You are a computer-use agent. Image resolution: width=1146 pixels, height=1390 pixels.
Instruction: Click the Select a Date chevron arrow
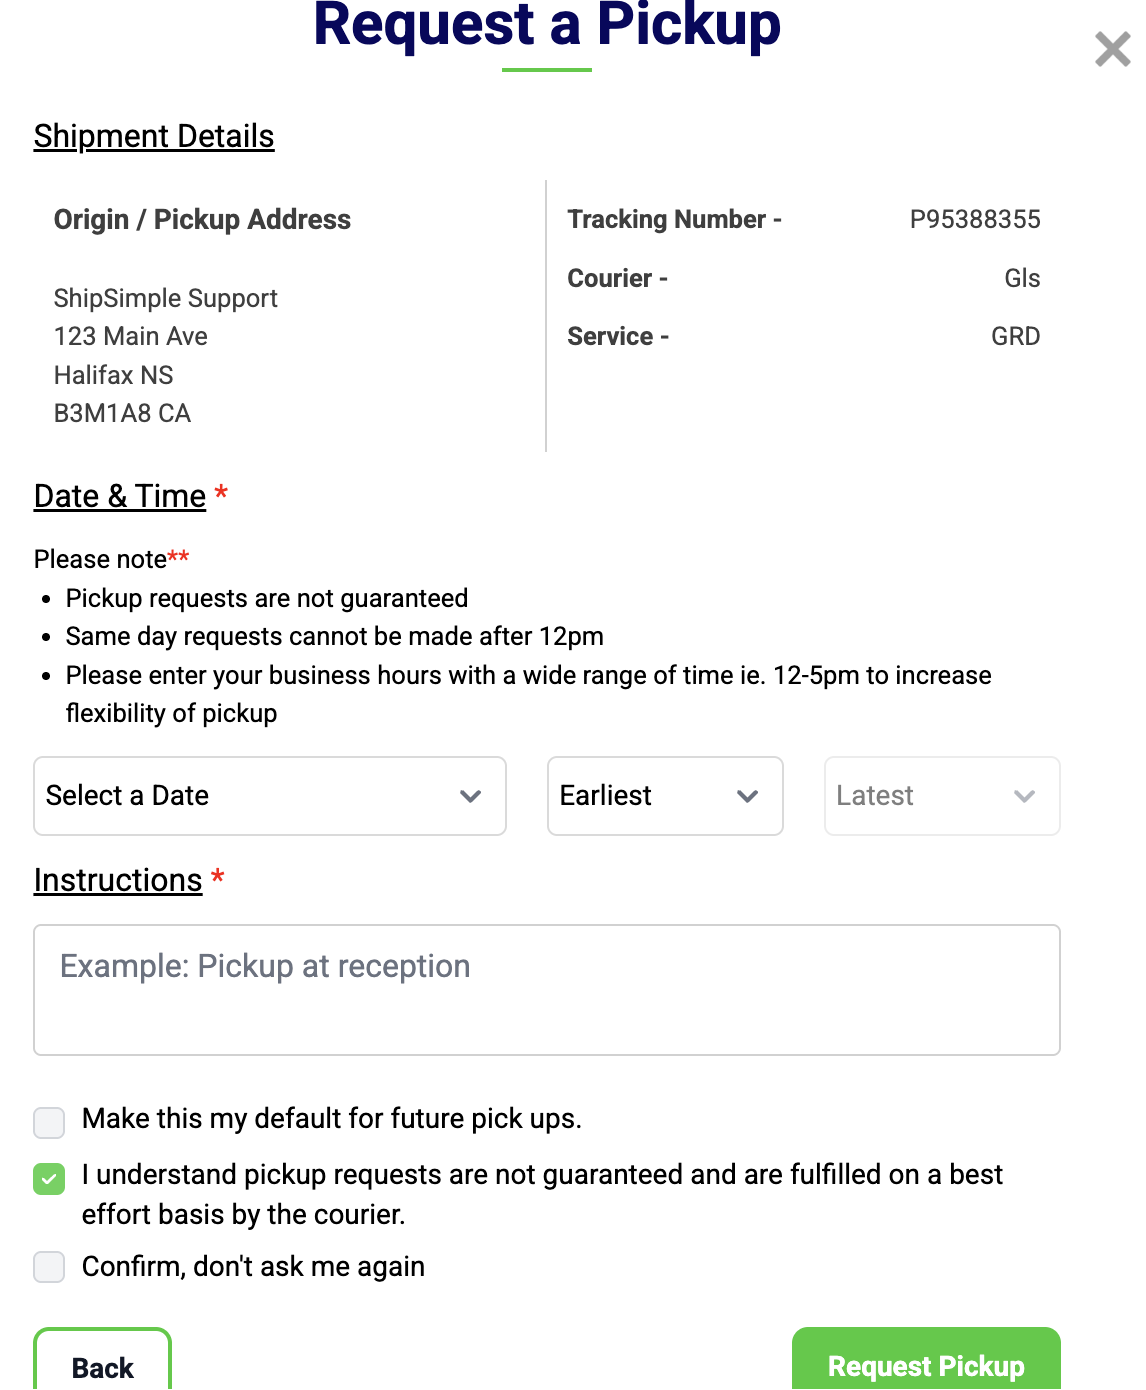[x=471, y=796]
